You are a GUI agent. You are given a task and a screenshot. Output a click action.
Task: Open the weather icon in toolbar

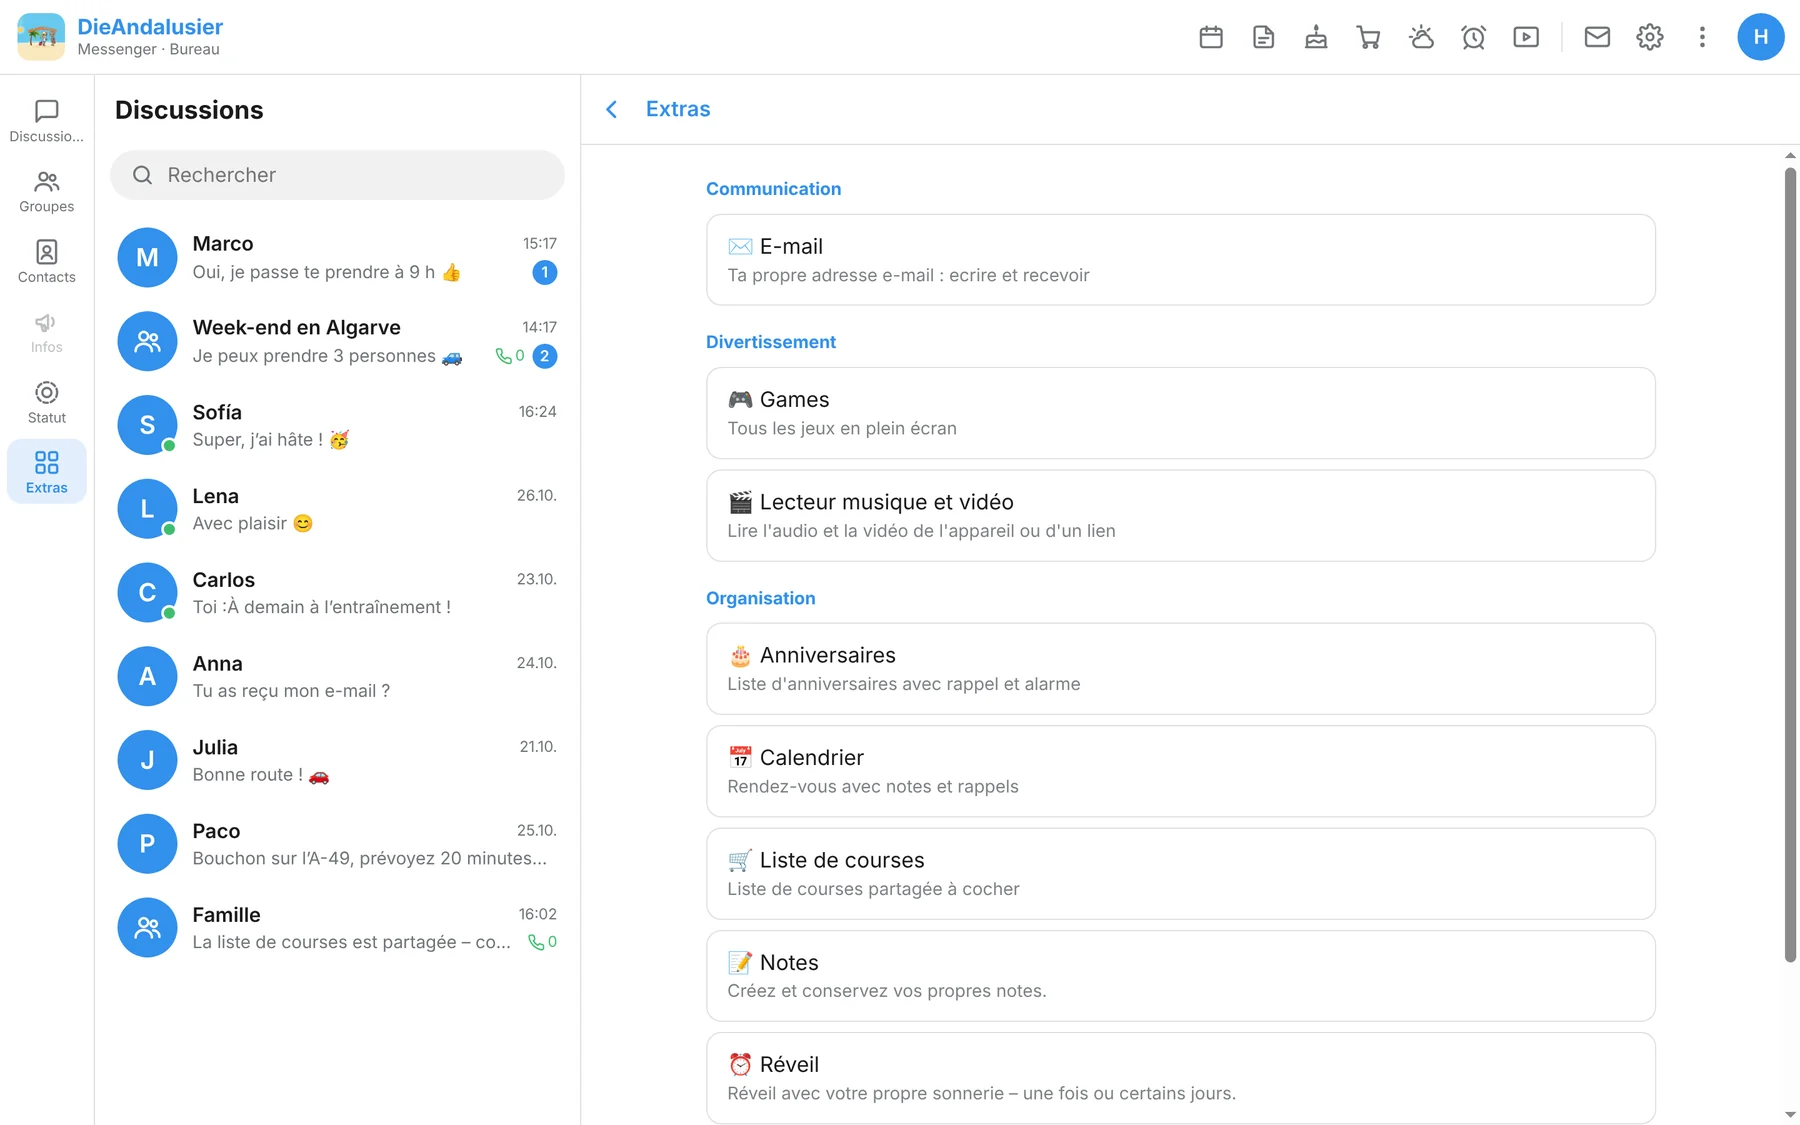coord(1421,37)
